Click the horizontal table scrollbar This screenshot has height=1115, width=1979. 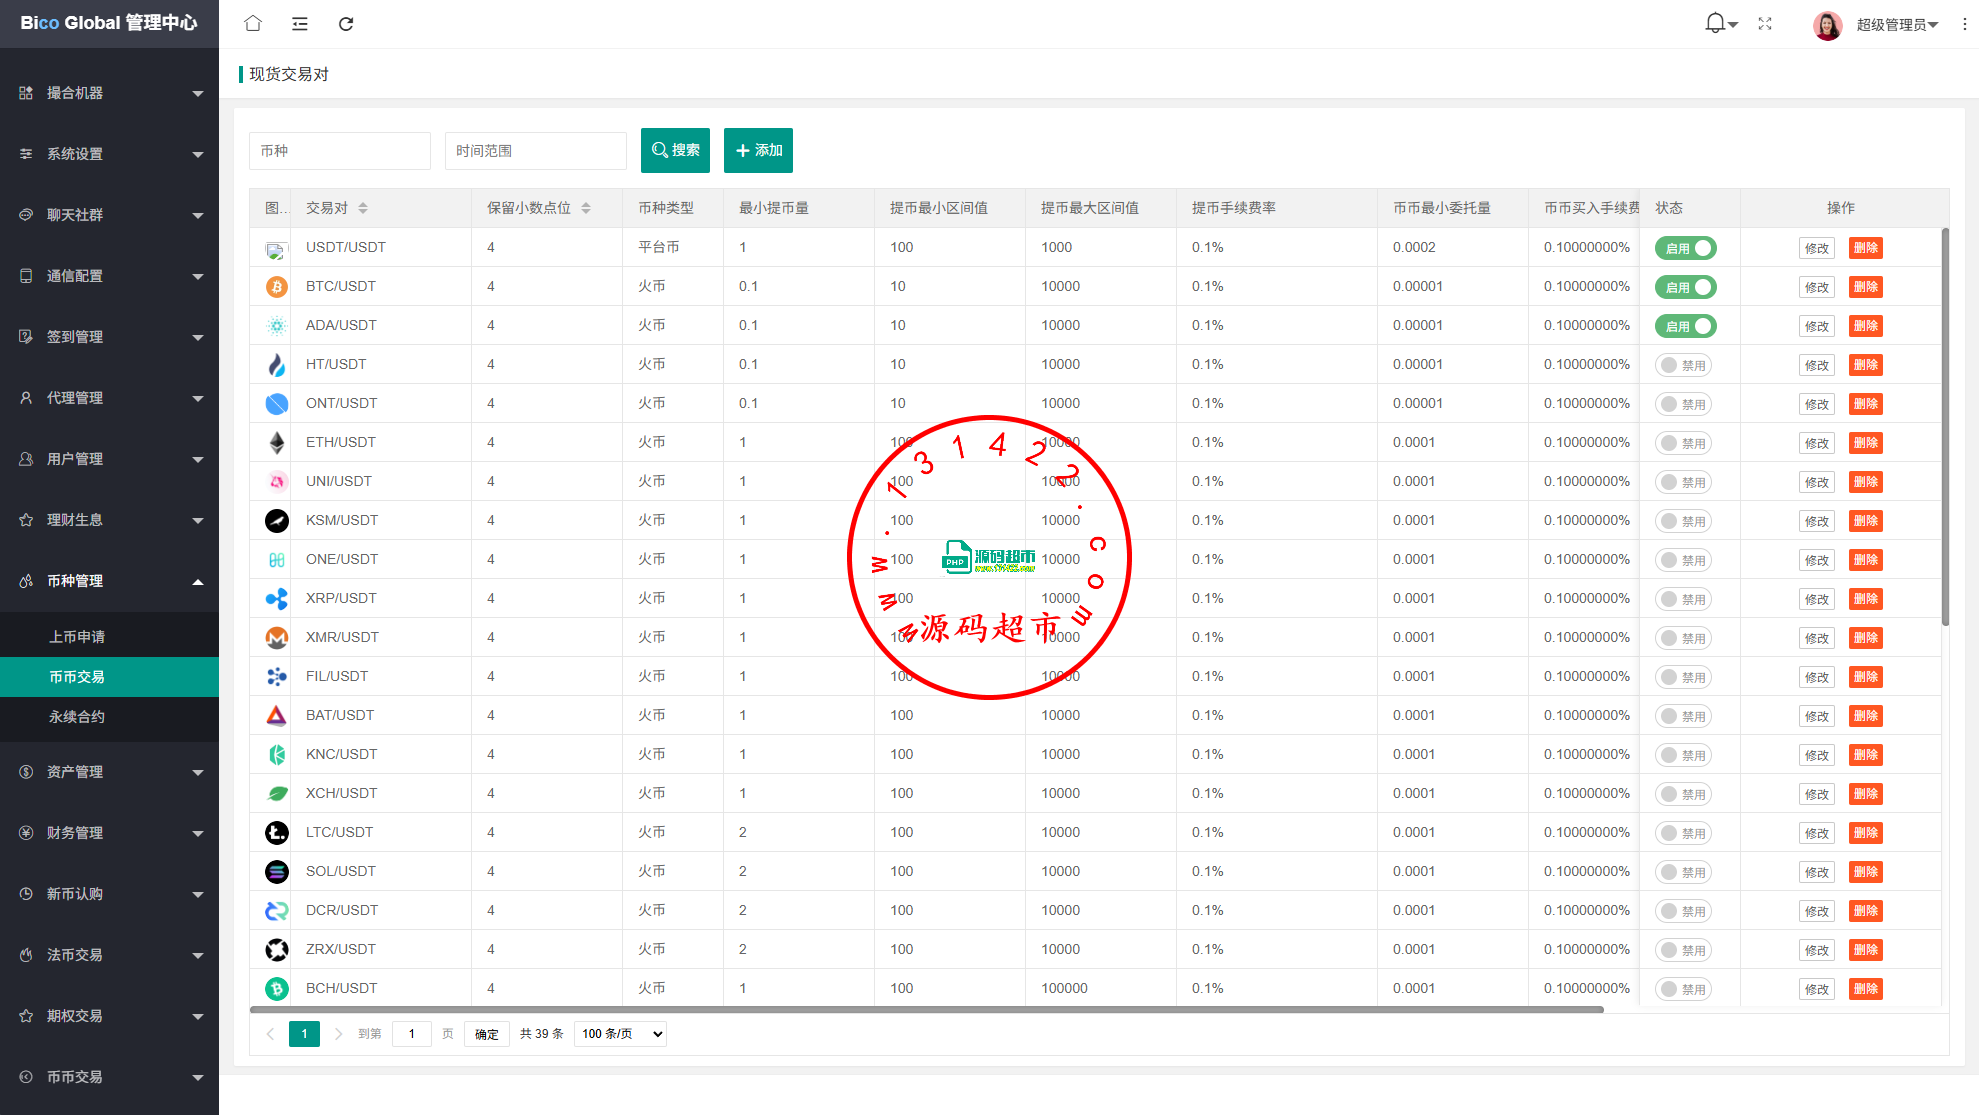[x=927, y=1010]
